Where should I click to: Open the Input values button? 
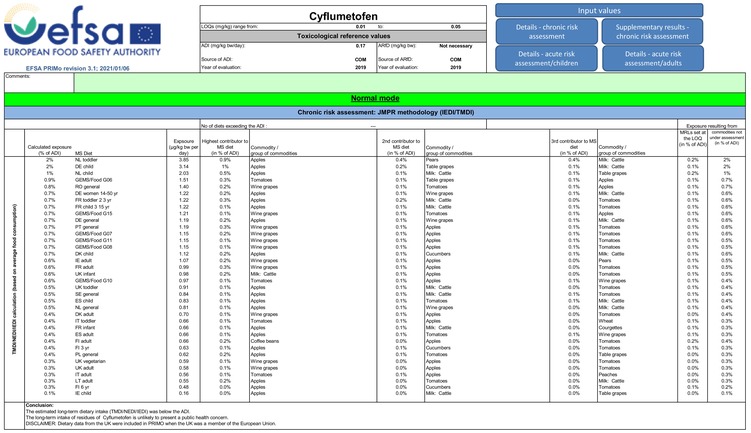pyautogui.click(x=599, y=10)
